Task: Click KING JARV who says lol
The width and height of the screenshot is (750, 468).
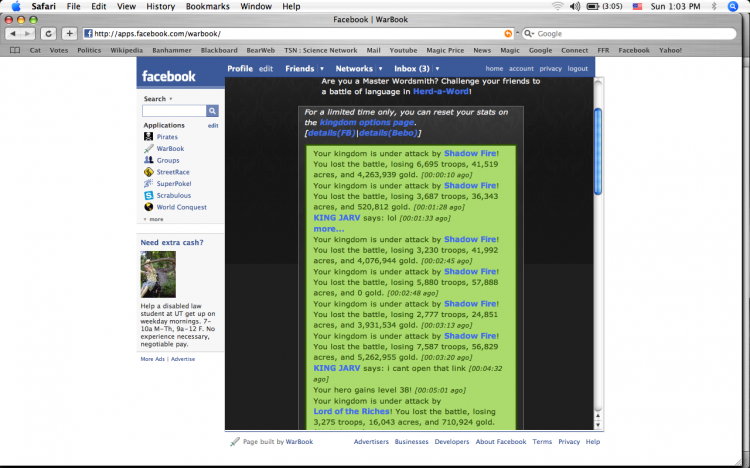Action: pos(336,218)
